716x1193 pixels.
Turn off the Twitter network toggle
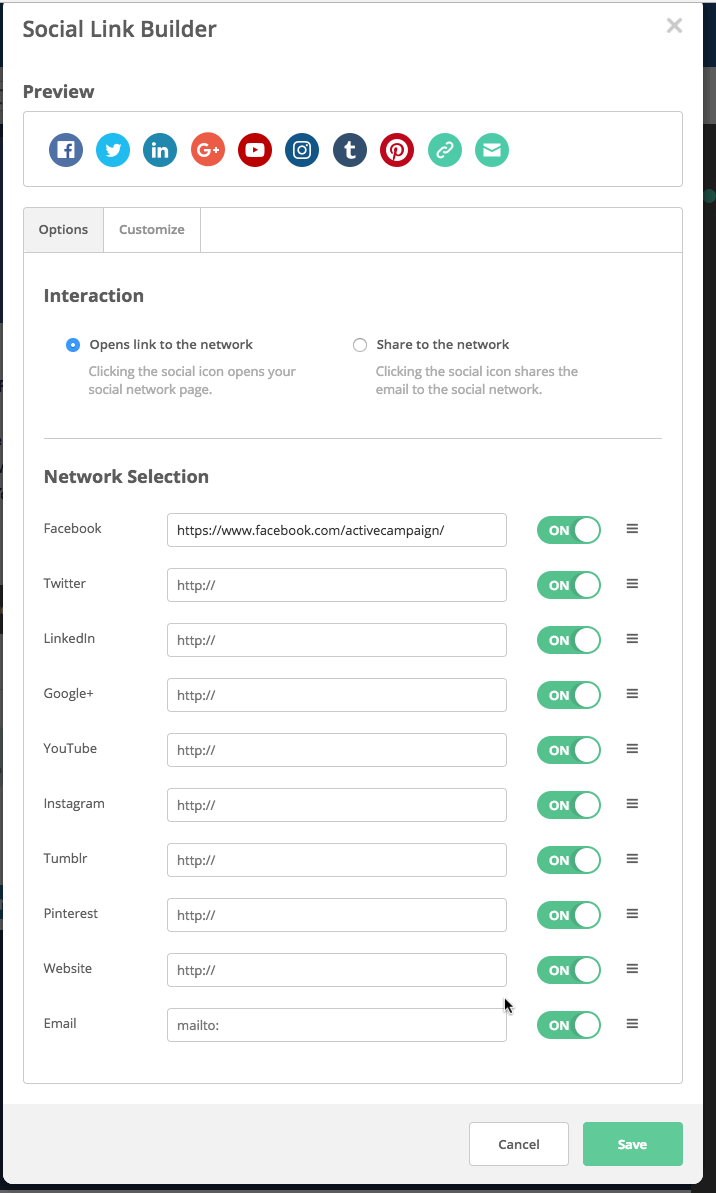click(569, 585)
